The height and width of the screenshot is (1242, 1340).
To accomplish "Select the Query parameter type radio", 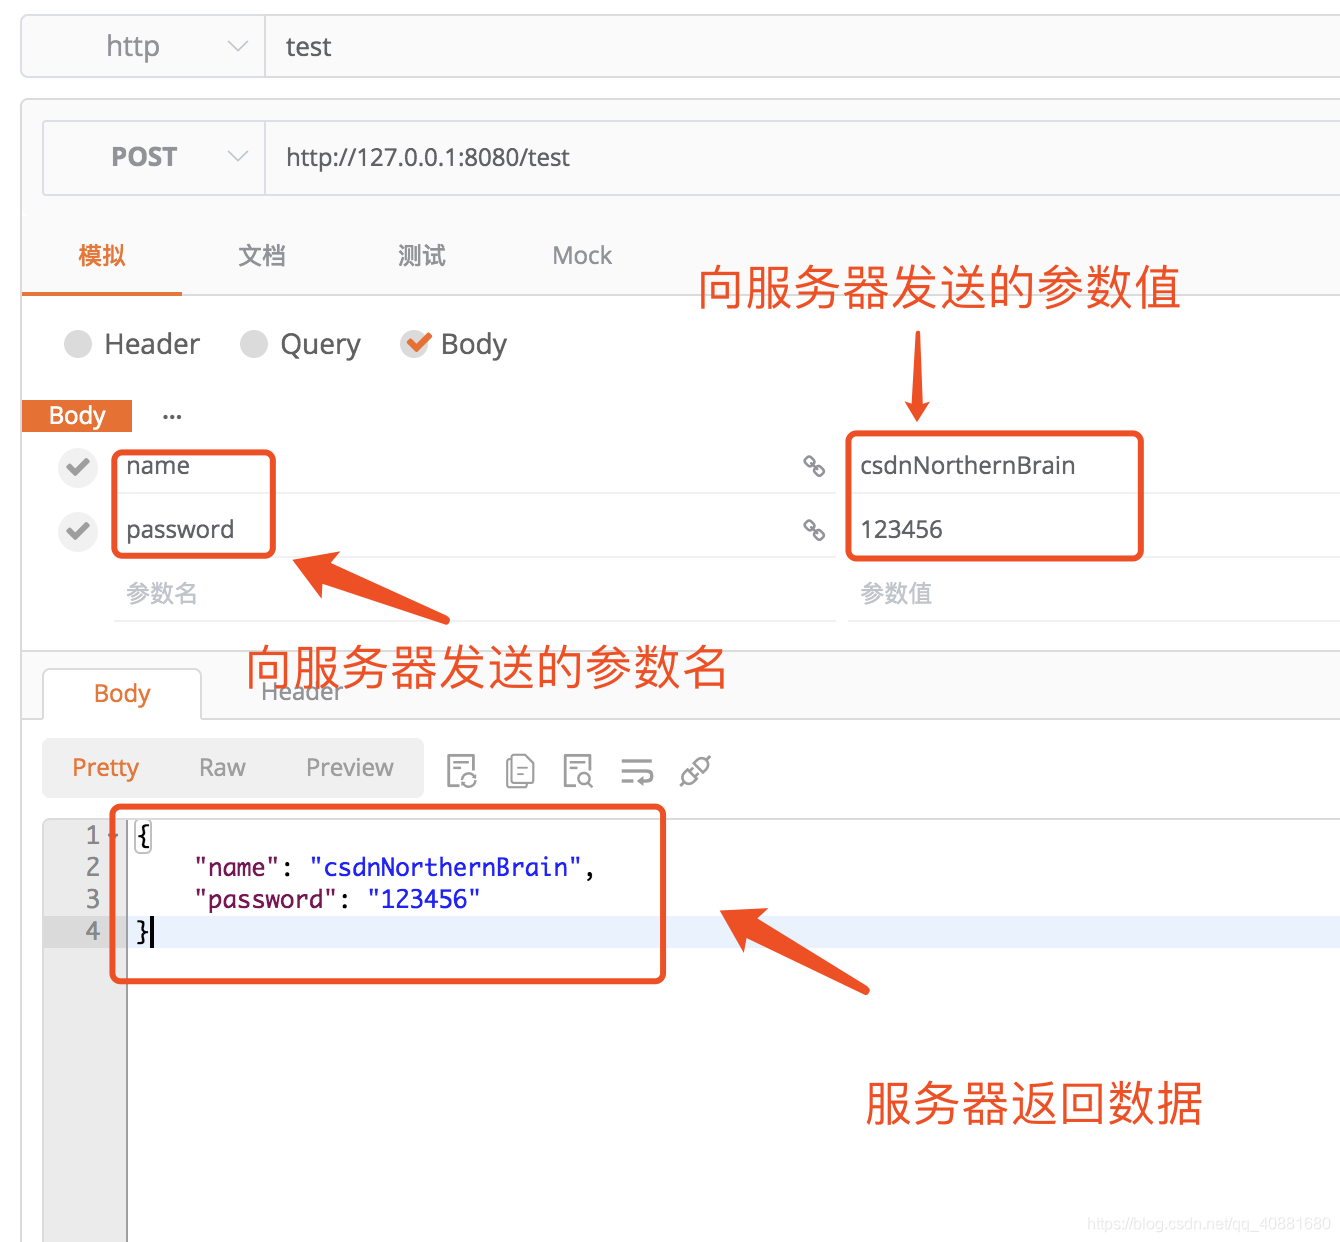I will click(x=253, y=344).
